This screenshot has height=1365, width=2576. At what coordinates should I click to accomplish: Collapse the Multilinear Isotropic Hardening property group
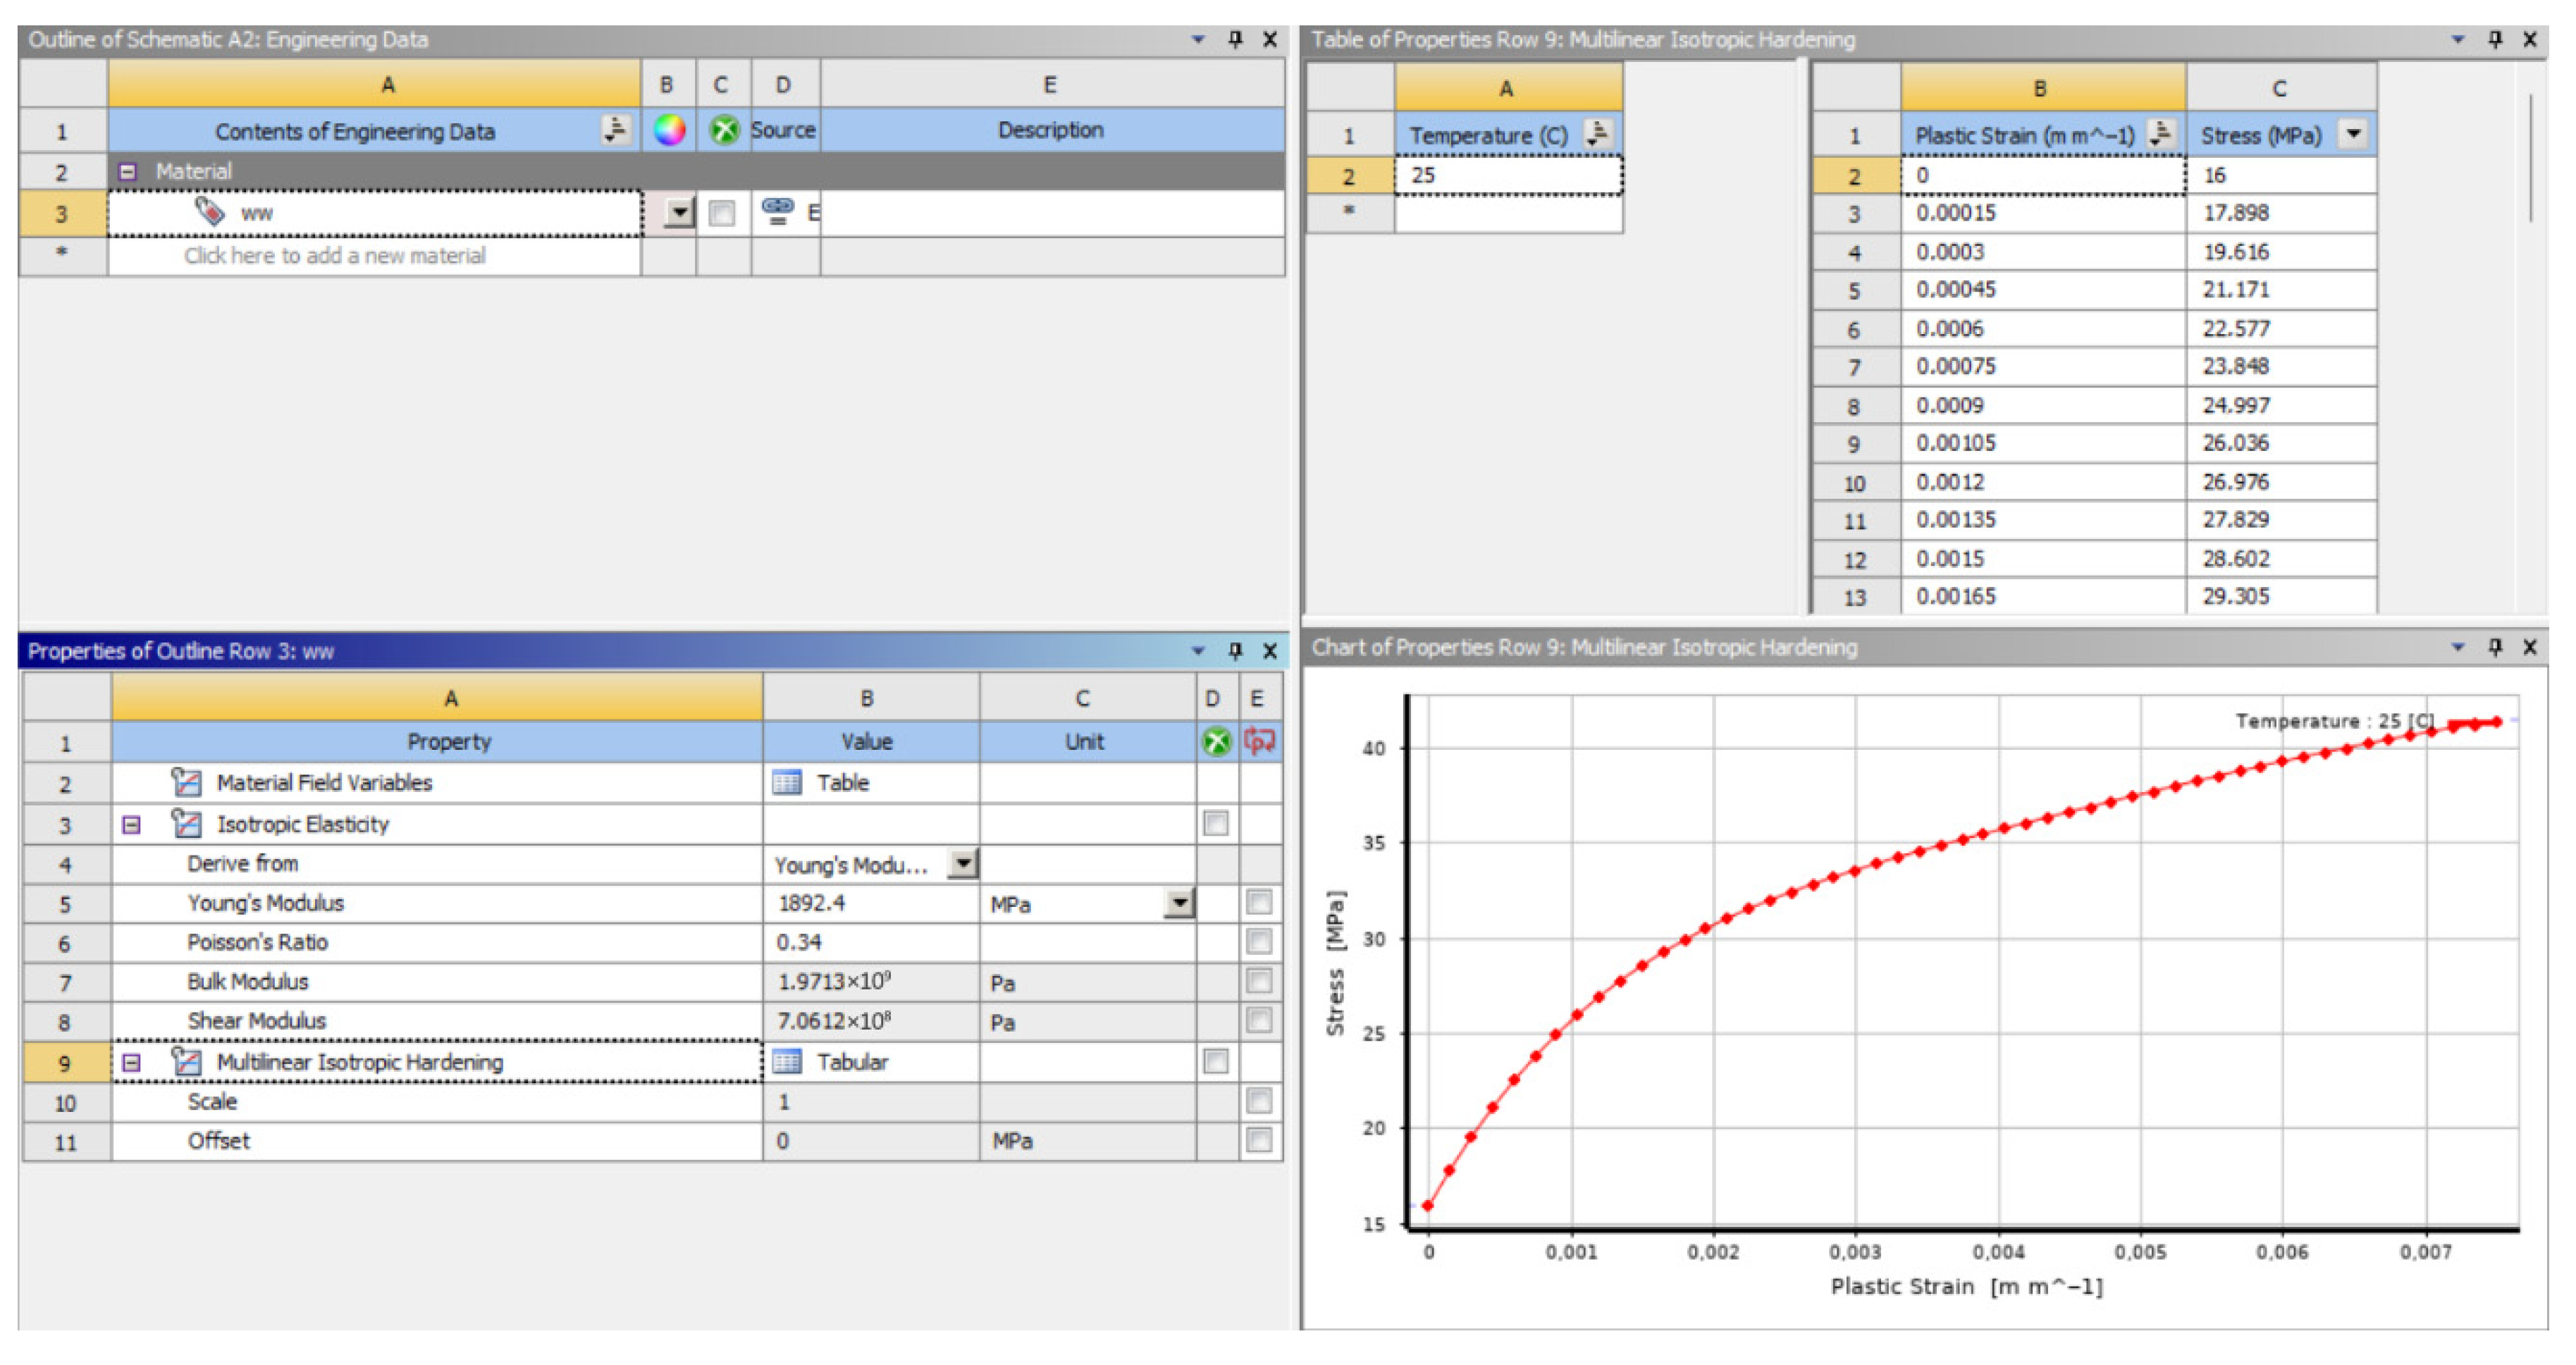click(131, 1062)
